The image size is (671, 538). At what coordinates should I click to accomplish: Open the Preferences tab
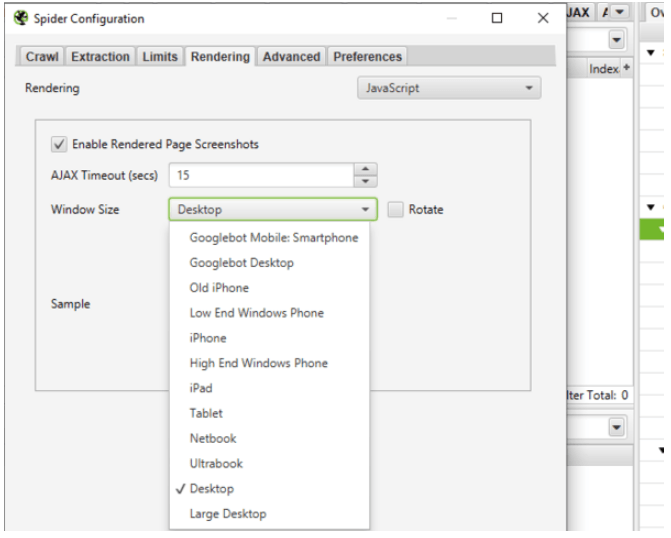click(x=367, y=57)
